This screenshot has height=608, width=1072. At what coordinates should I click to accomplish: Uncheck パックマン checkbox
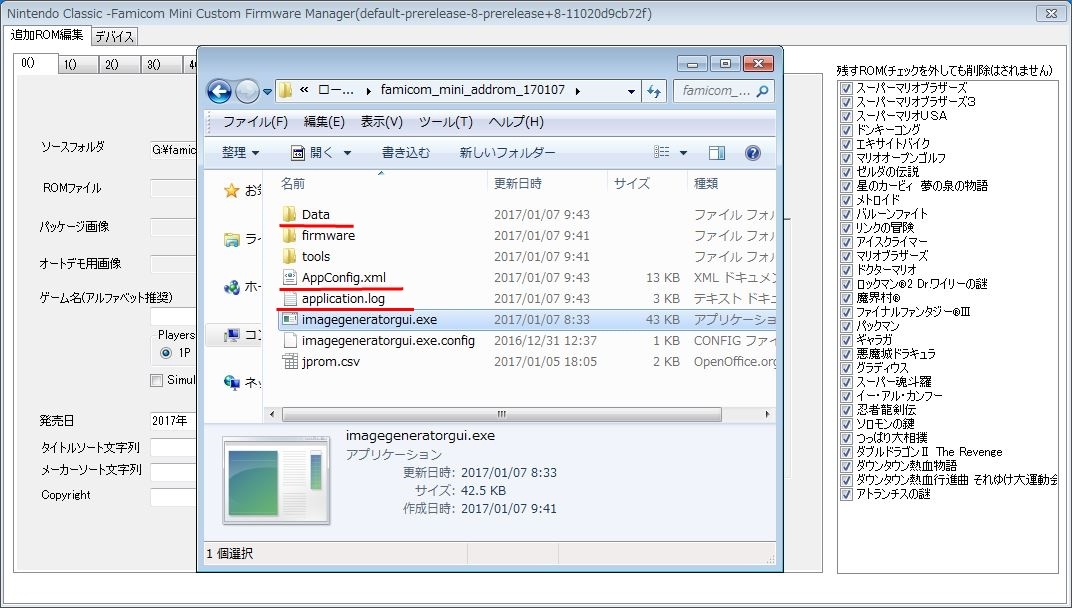pyautogui.click(x=846, y=326)
